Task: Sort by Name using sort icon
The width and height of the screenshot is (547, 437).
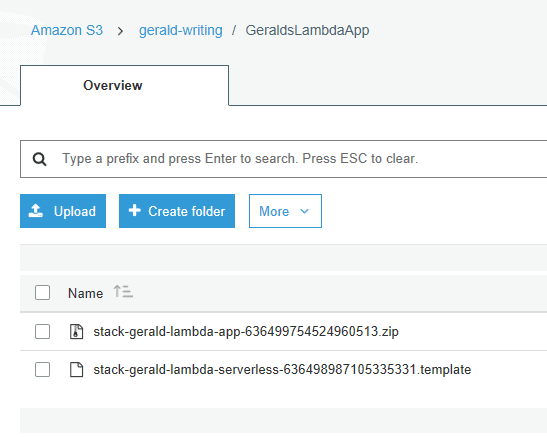Action: [123, 292]
